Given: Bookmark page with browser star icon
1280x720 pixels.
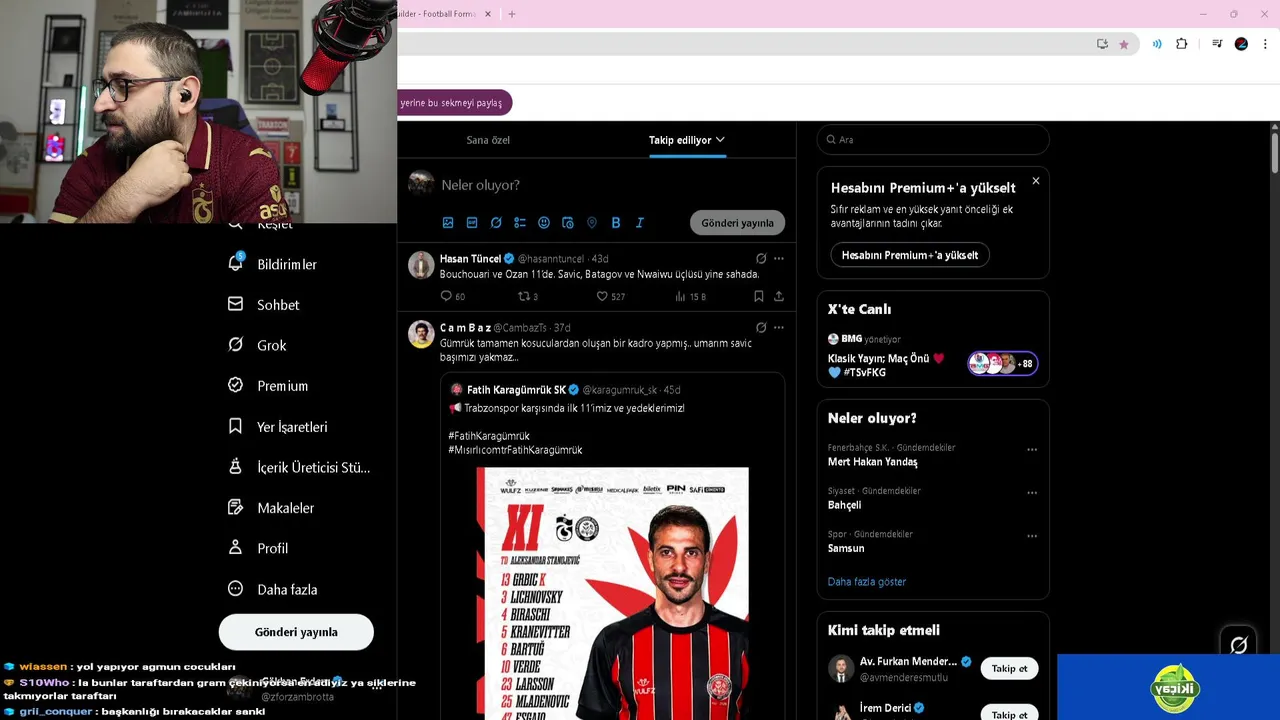Looking at the screenshot, I should (x=1124, y=44).
